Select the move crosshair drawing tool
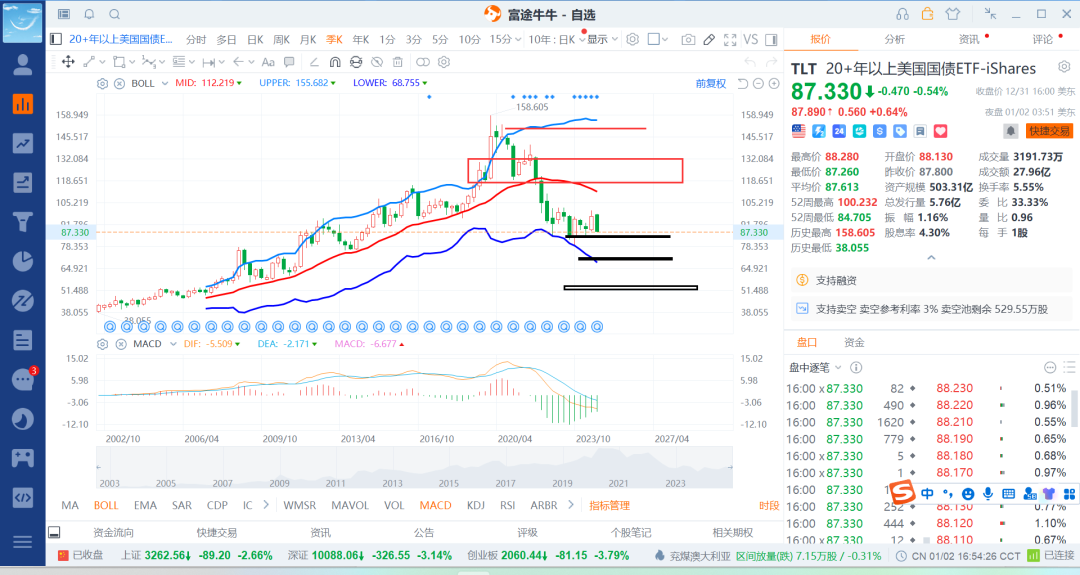The width and height of the screenshot is (1080, 575). 68,62
